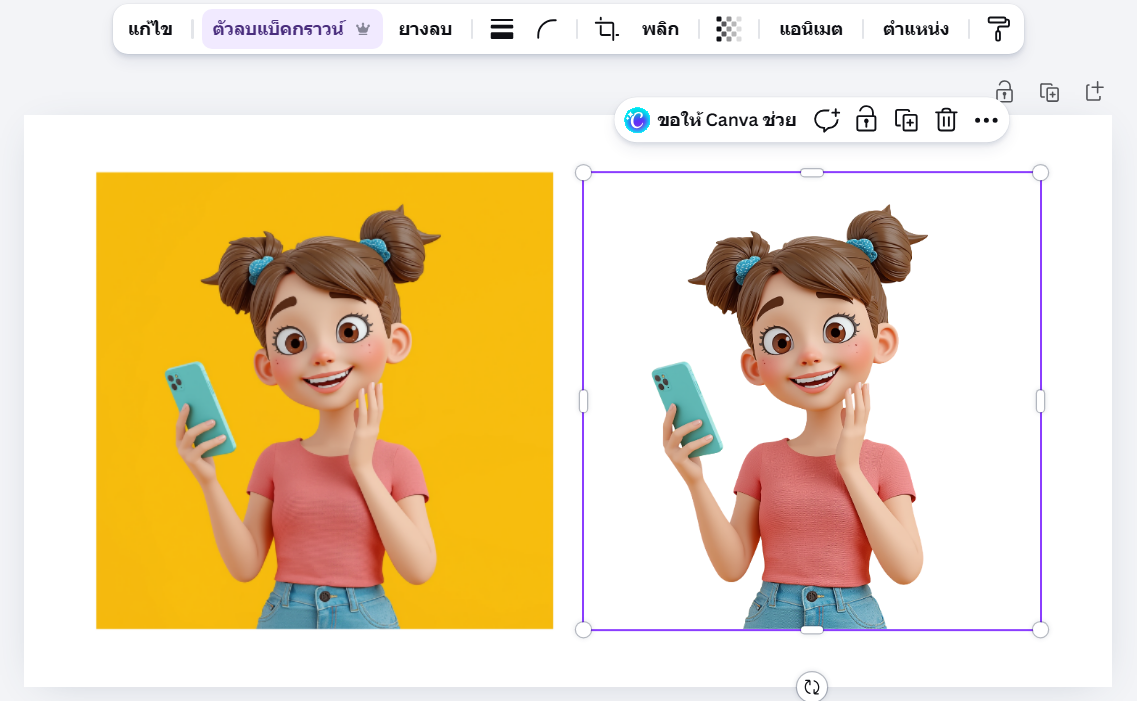Image resolution: width=1137 pixels, height=701 pixels.
Task: Toggle the page lock icon at top right
Action: coord(1003,90)
